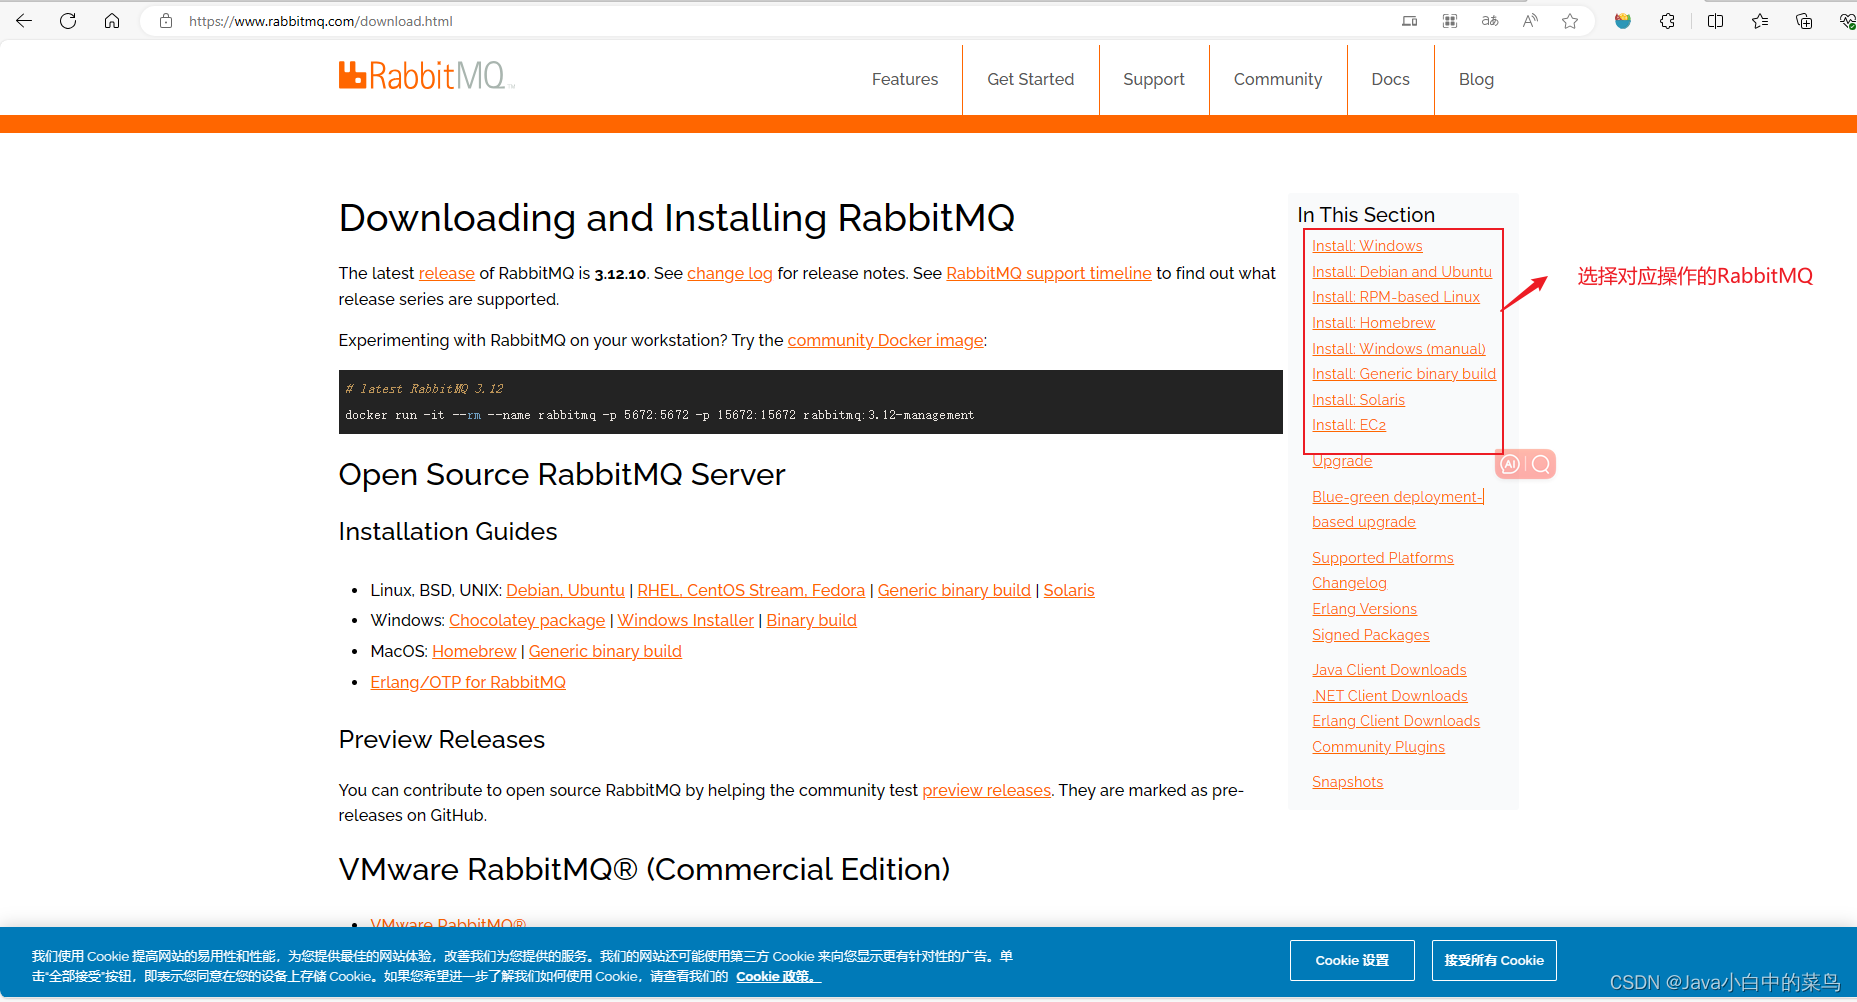Viewport: 1857px width, 1002px height.
Task: Click the RabbitMQ logo
Action: [425, 74]
